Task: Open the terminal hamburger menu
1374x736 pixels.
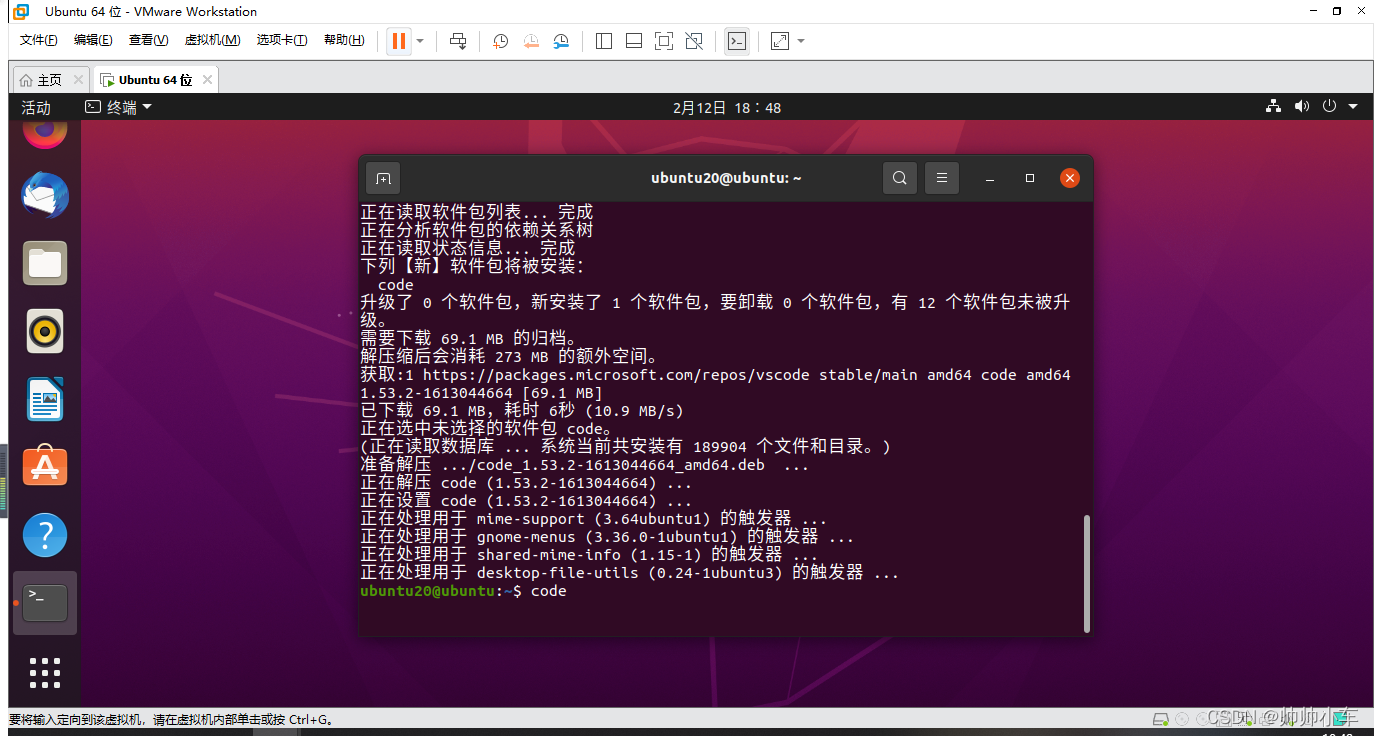Action: 942,178
